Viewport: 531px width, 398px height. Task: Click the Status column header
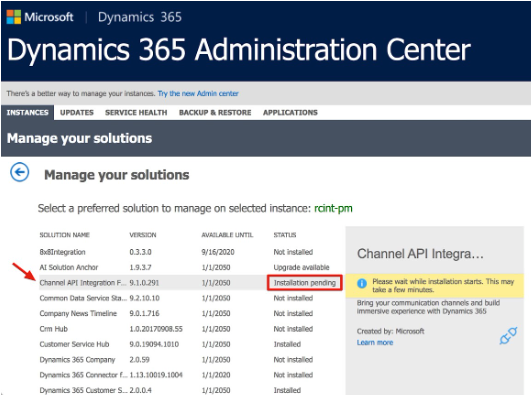tap(285, 235)
